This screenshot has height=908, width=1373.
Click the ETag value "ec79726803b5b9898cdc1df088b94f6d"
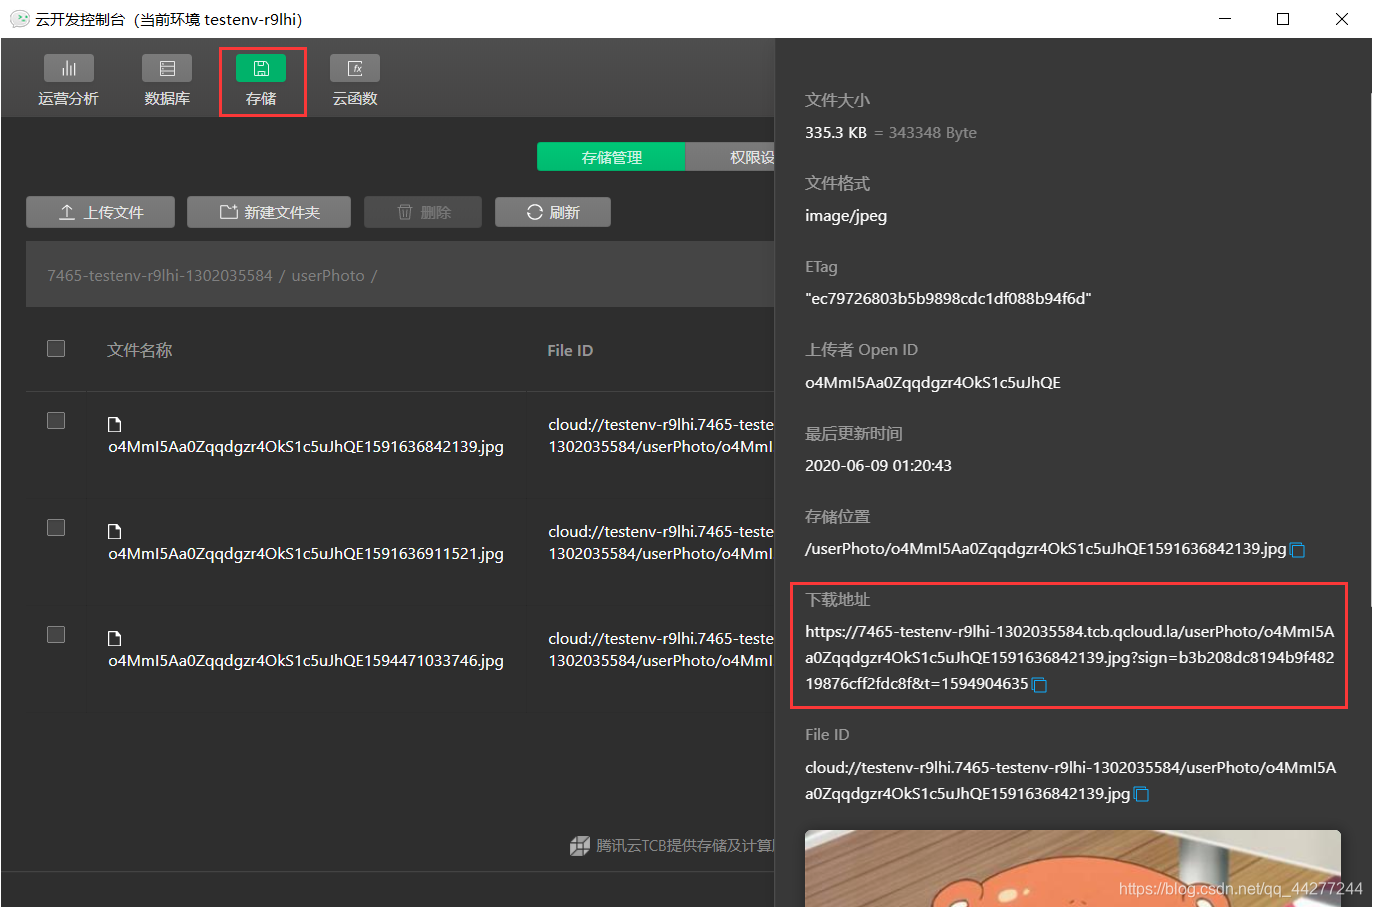(x=948, y=298)
